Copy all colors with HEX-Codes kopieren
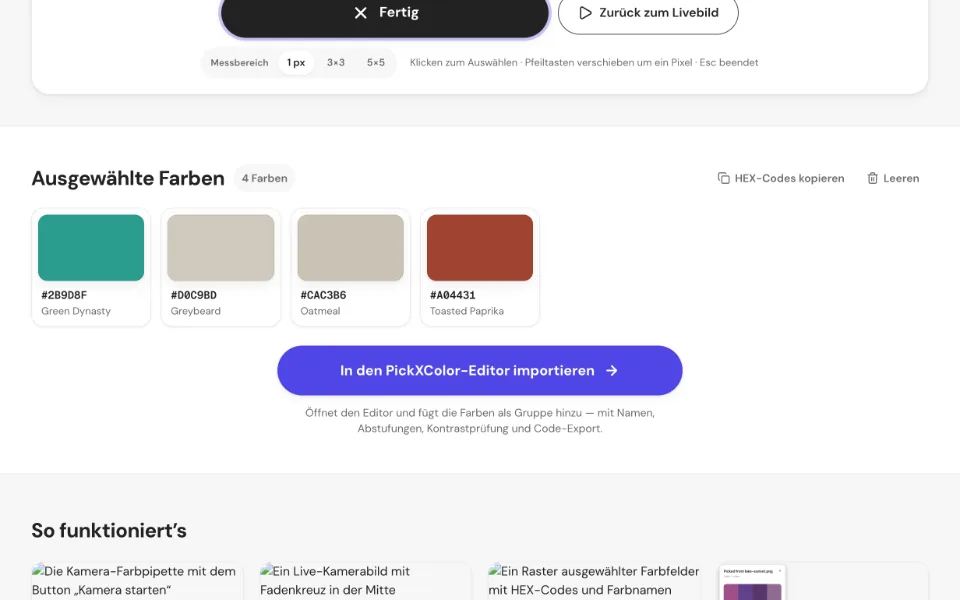Viewport: 960px width, 600px height. 781,178
